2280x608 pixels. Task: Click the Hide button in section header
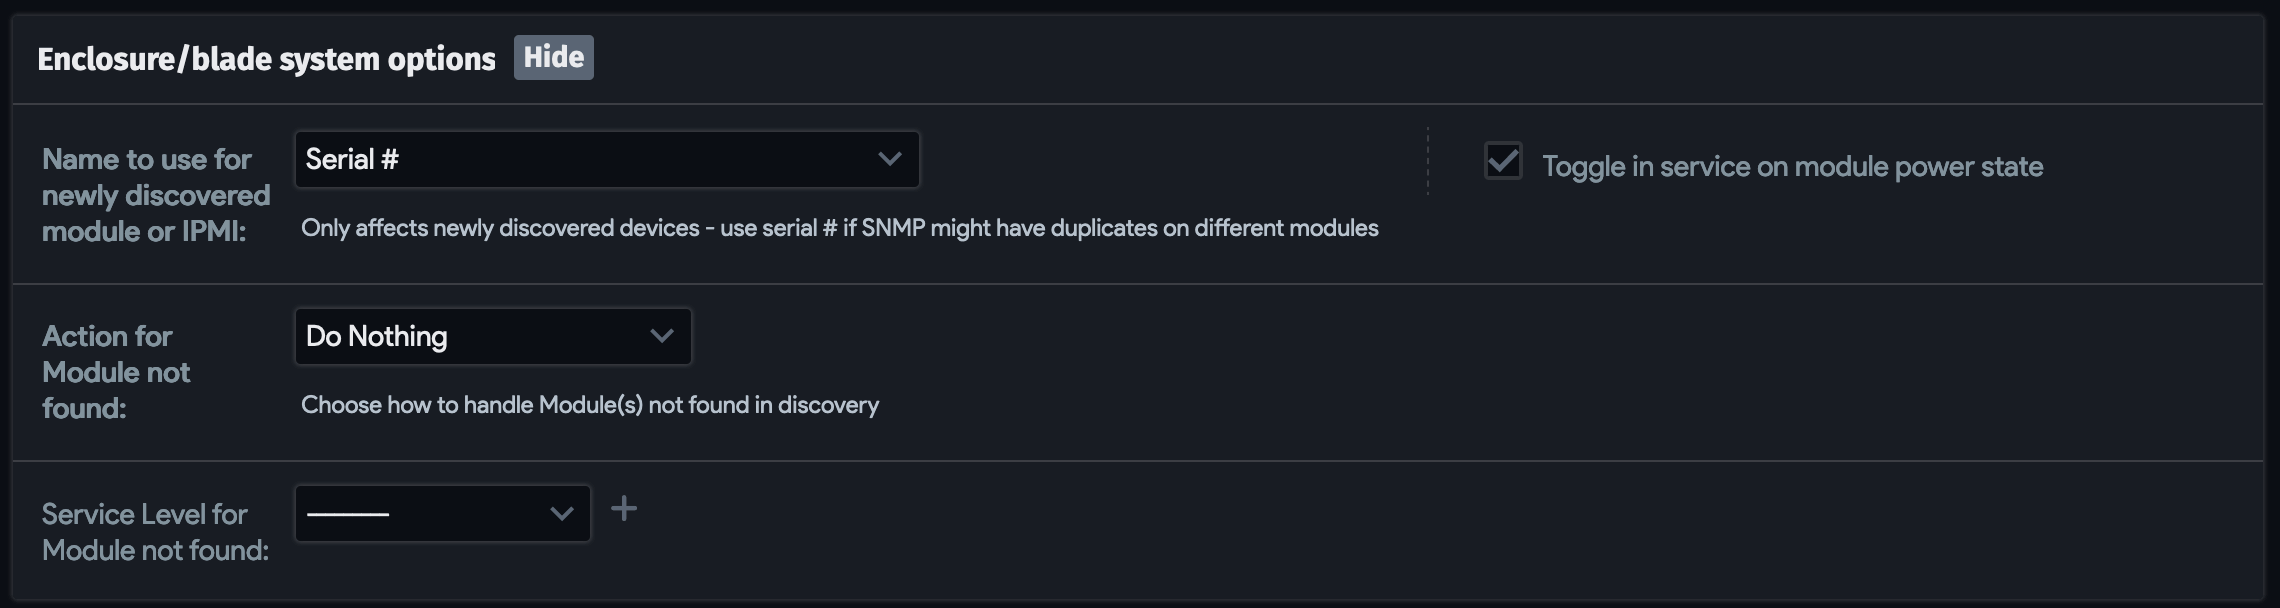(x=553, y=58)
